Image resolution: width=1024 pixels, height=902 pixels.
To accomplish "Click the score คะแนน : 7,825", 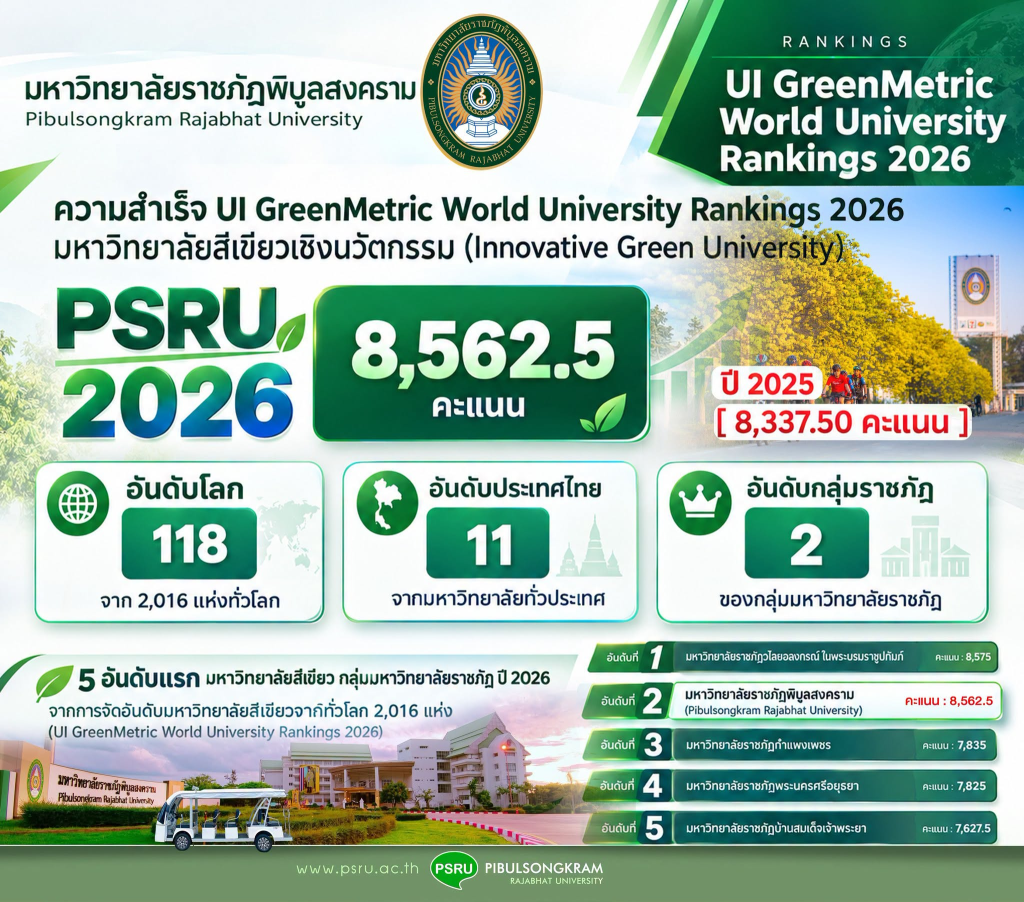I will click(954, 786).
